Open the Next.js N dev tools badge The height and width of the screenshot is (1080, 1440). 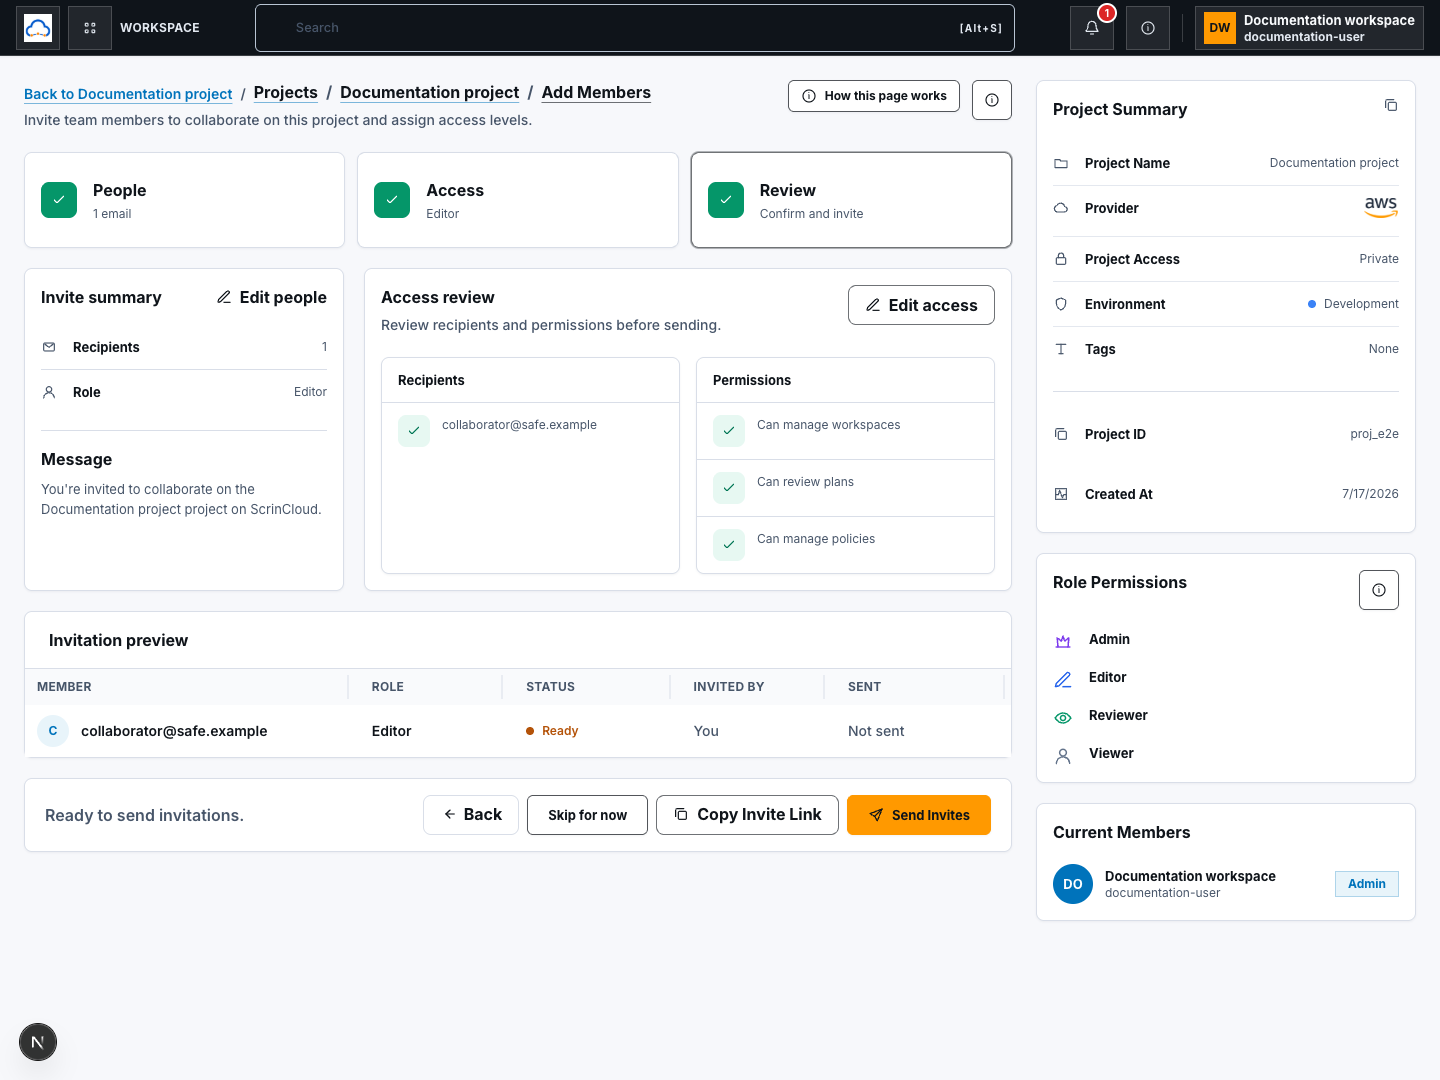(38, 1042)
